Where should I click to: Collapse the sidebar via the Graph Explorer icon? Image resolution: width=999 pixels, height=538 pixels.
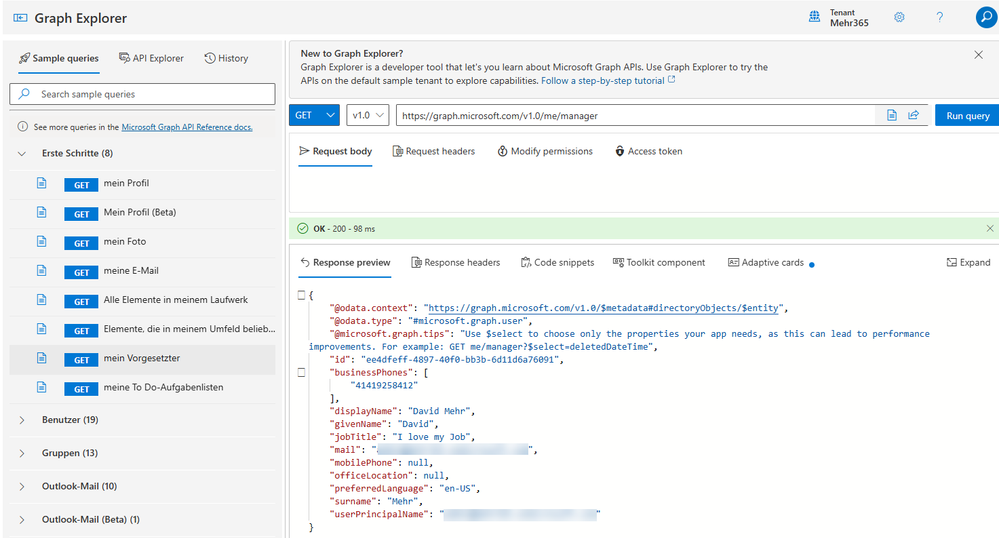coord(20,18)
